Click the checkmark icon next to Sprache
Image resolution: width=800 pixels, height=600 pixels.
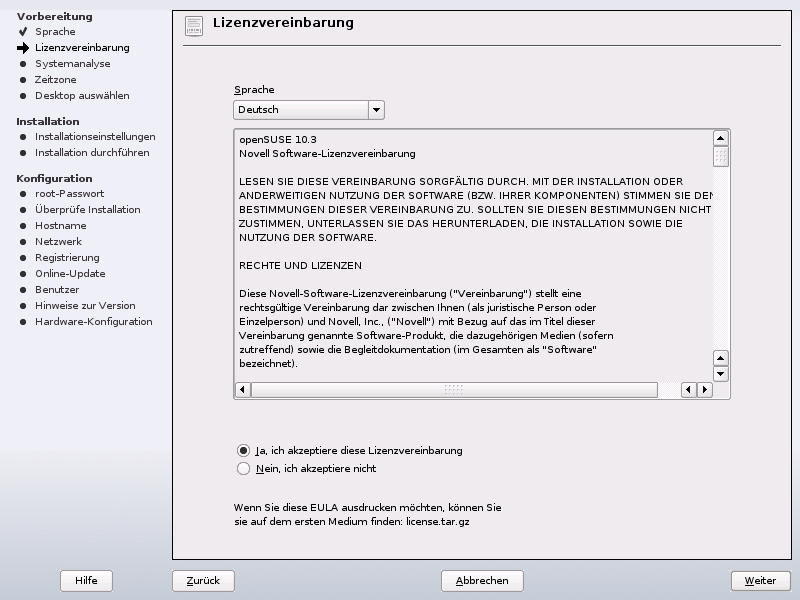click(23, 32)
